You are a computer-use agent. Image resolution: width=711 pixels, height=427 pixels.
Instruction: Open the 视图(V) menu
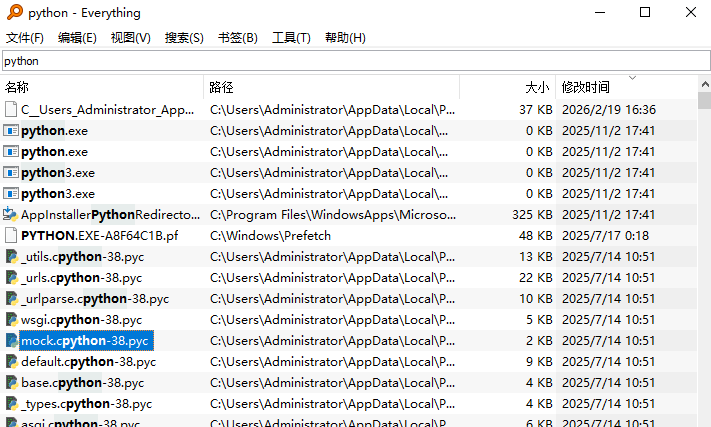pyautogui.click(x=131, y=38)
